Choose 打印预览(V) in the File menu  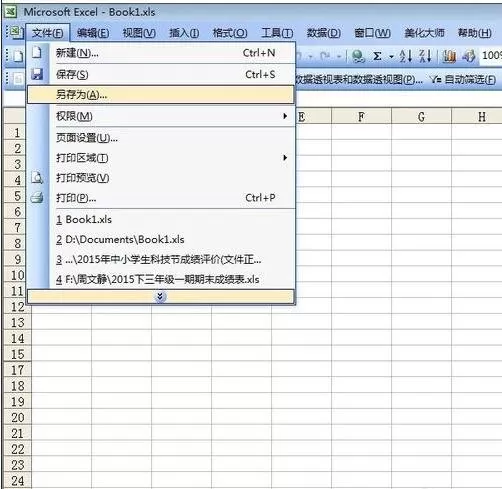point(161,178)
